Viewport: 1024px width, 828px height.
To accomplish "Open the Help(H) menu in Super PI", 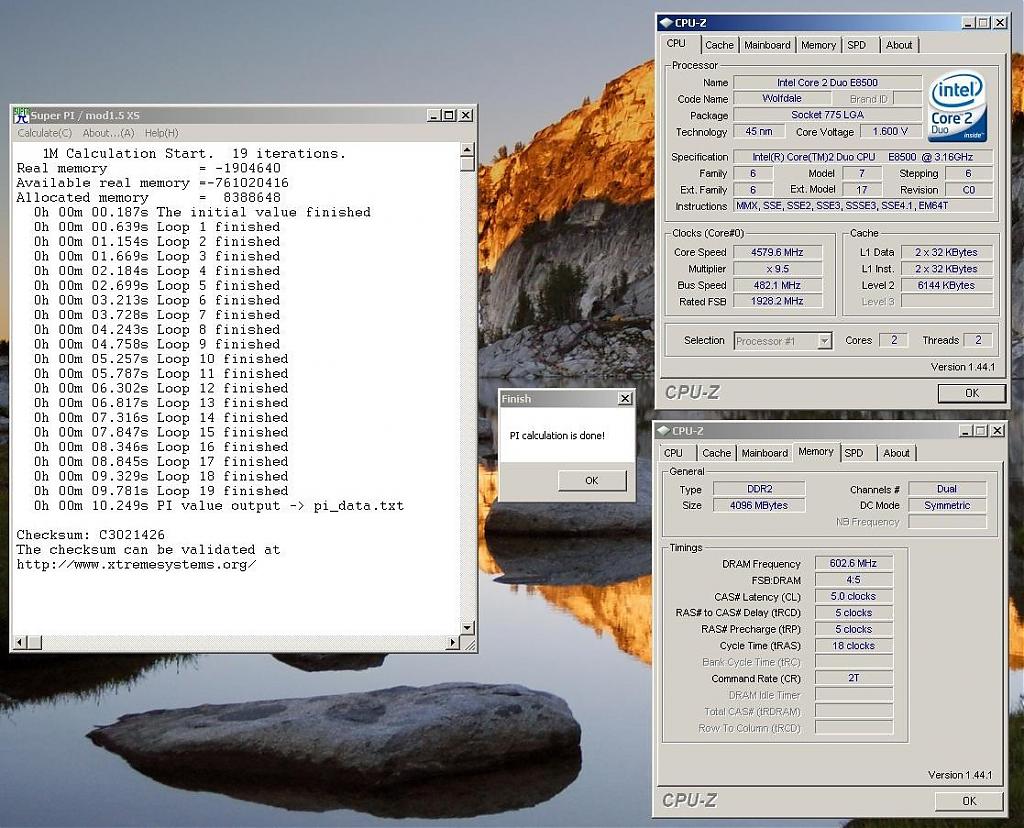I will (x=161, y=133).
